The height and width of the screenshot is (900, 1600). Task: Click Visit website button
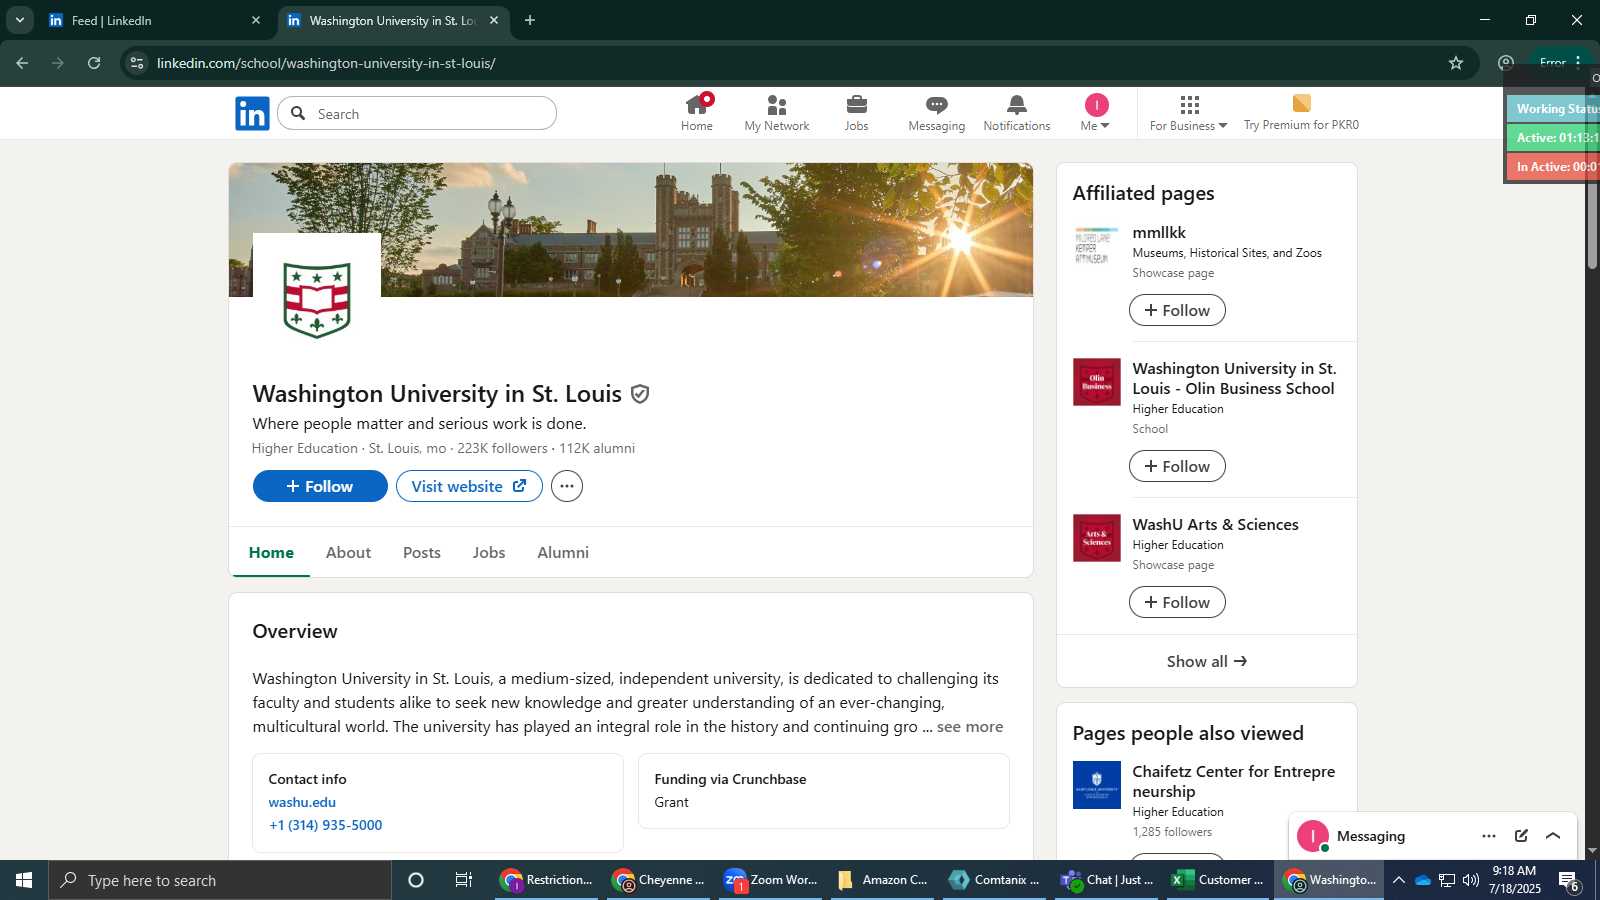coord(469,486)
